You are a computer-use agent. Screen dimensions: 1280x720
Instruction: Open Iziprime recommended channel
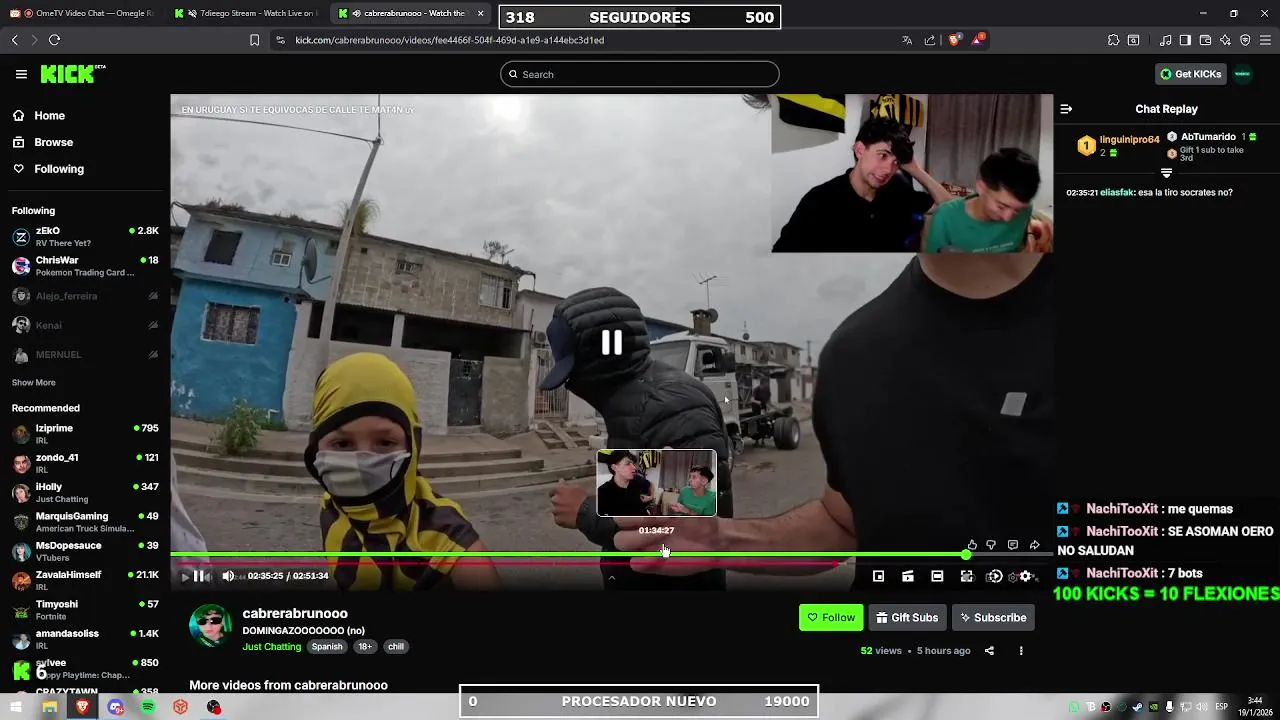click(x=85, y=434)
